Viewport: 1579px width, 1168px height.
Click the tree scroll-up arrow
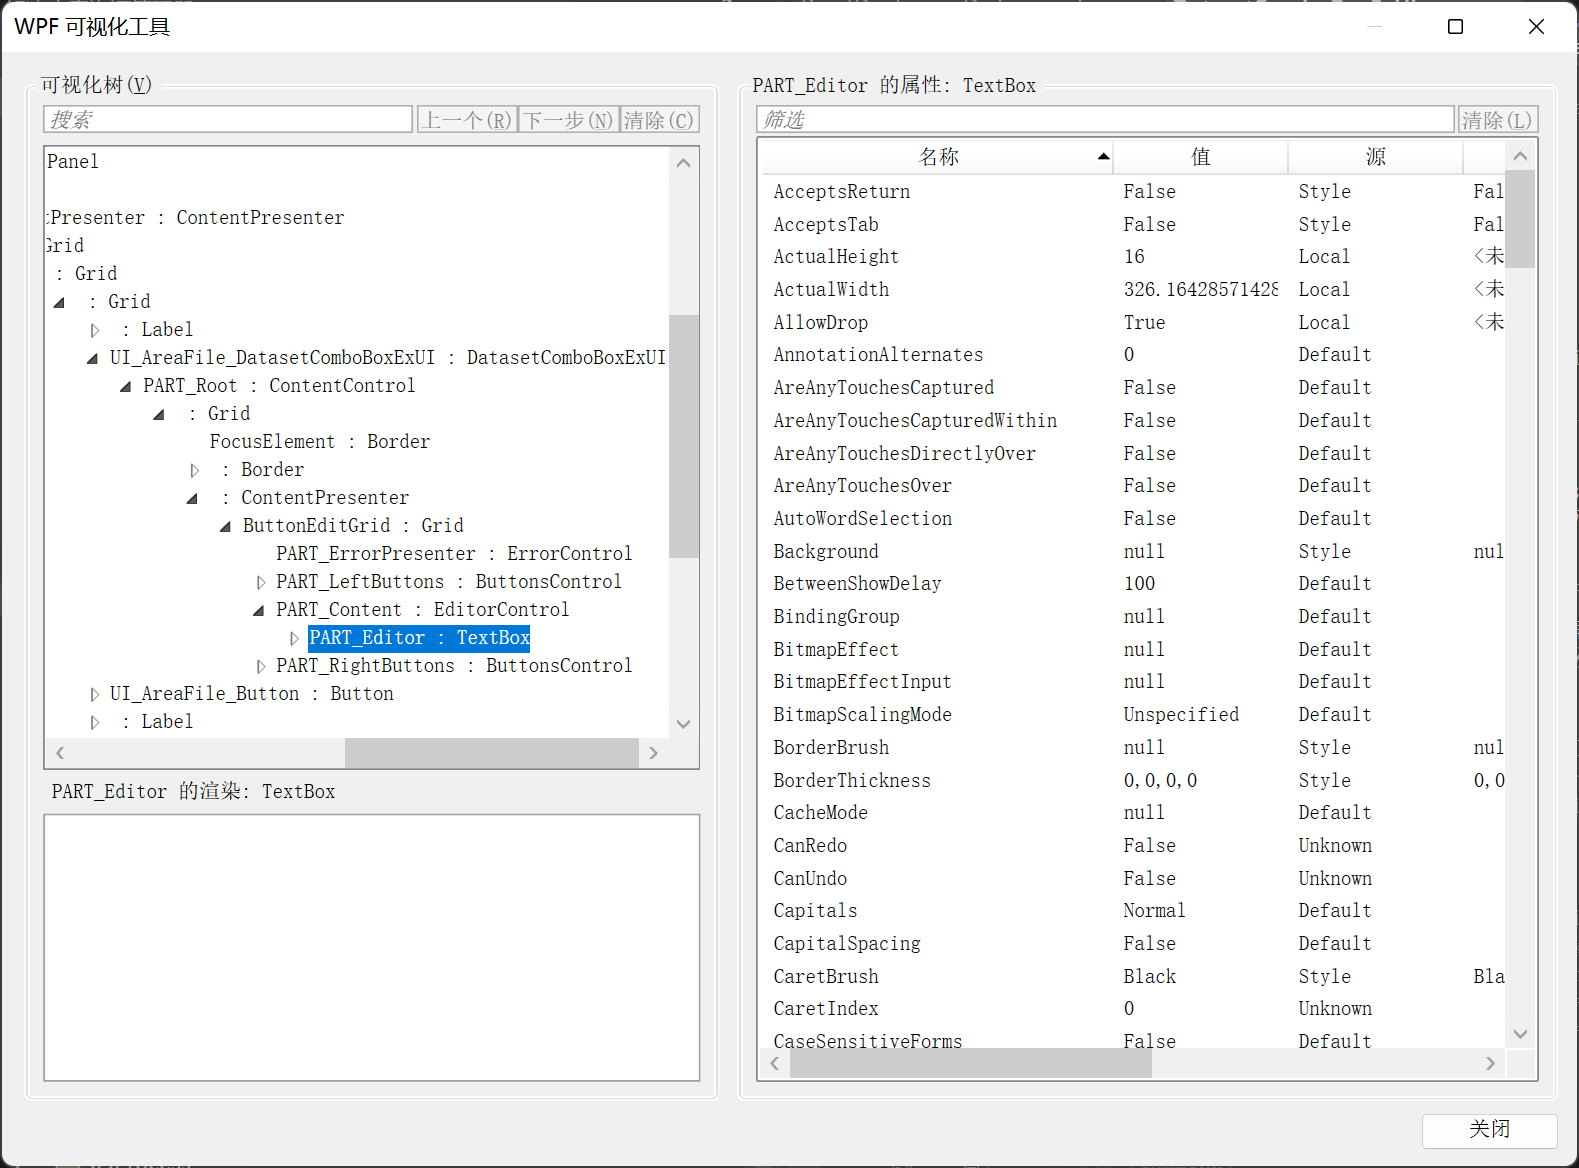684,163
